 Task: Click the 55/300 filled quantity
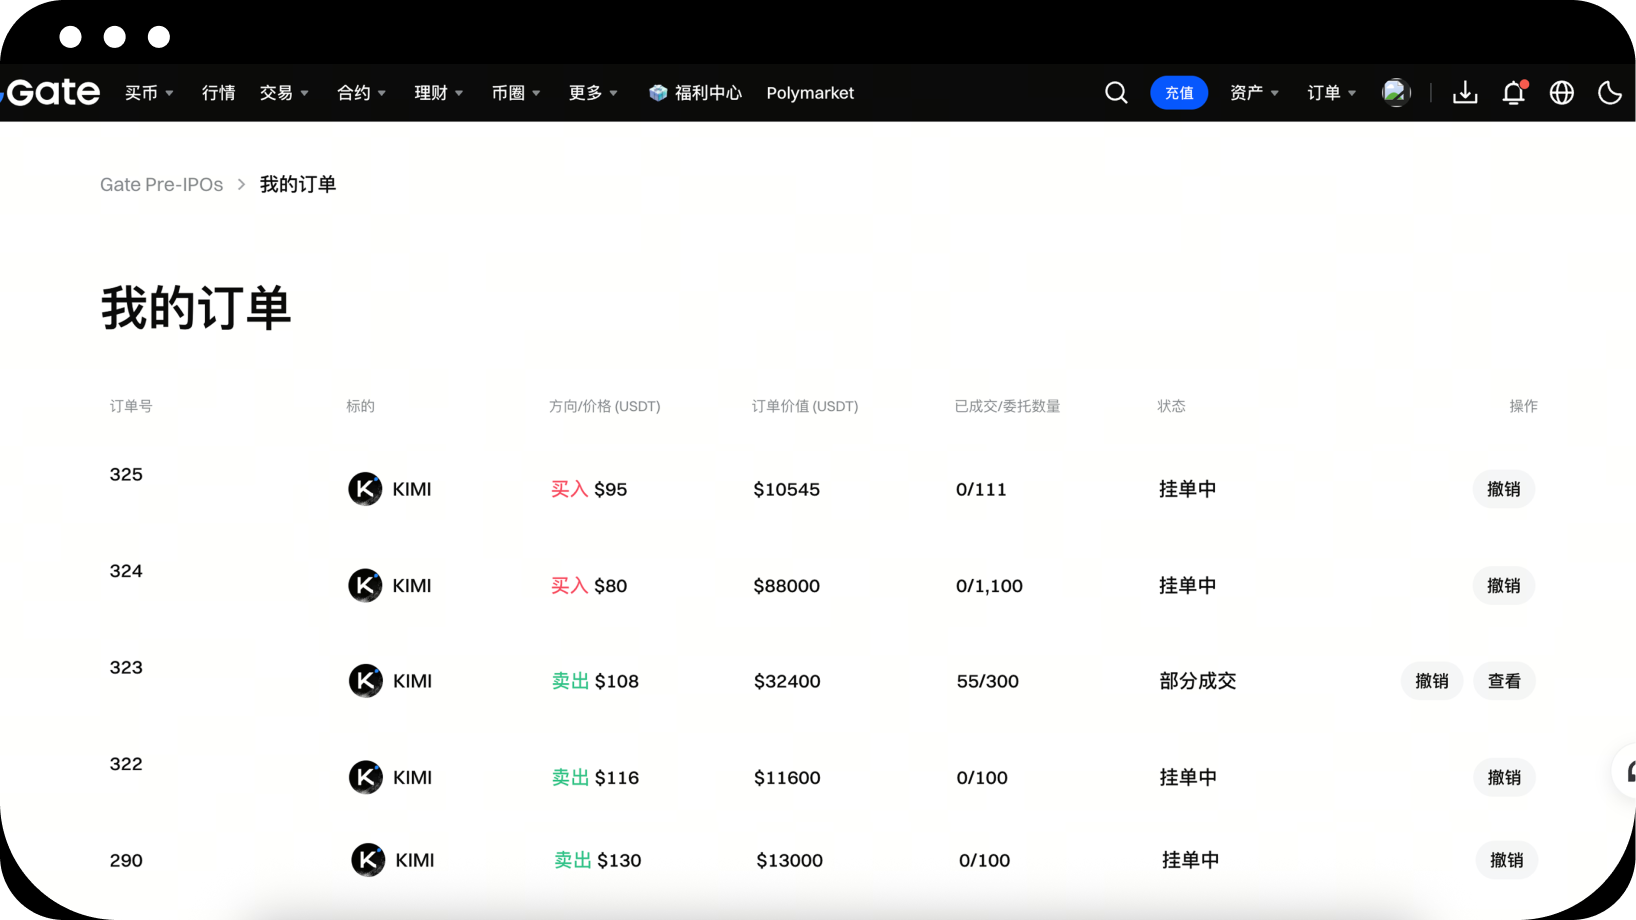(x=988, y=681)
